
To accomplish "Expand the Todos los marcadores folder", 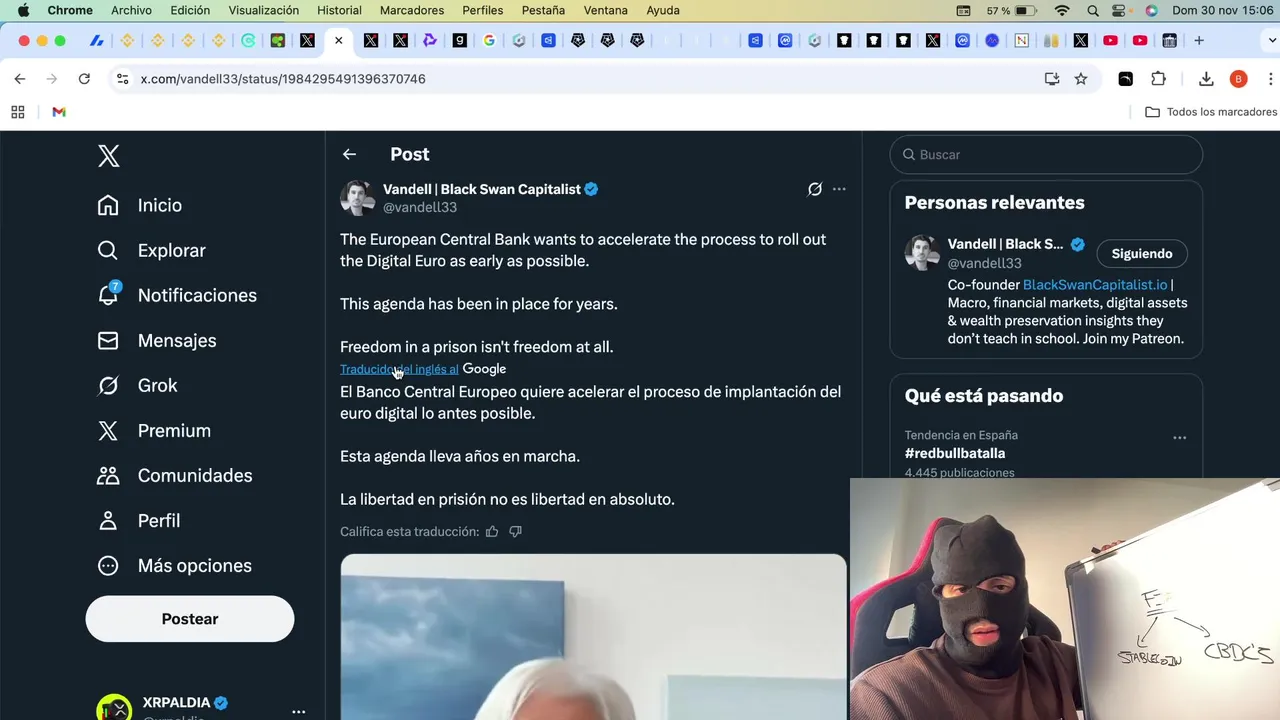I will [1211, 112].
